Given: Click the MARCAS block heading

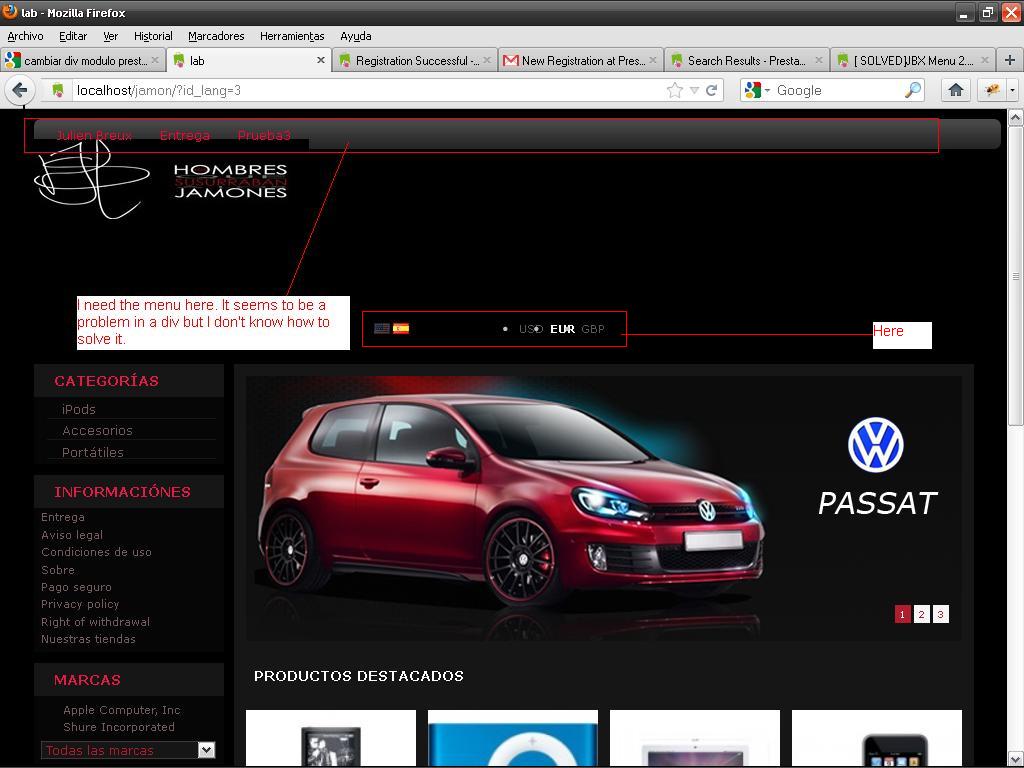Looking at the screenshot, I should (x=88, y=680).
